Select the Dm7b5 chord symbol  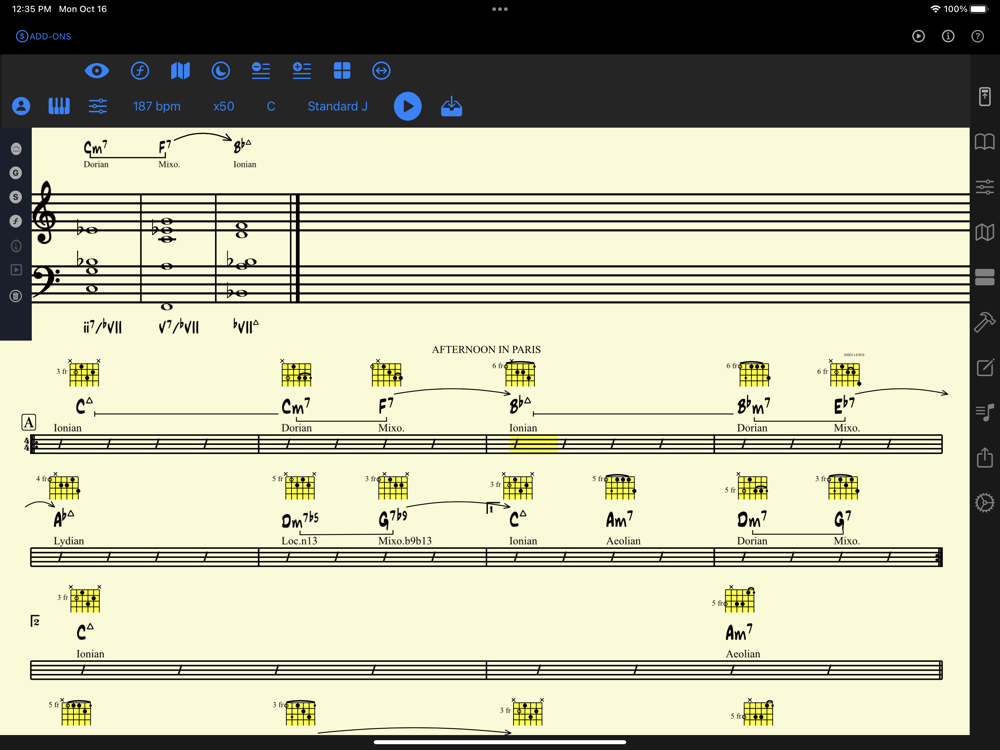pyautogui.click(x=300, y=519)
